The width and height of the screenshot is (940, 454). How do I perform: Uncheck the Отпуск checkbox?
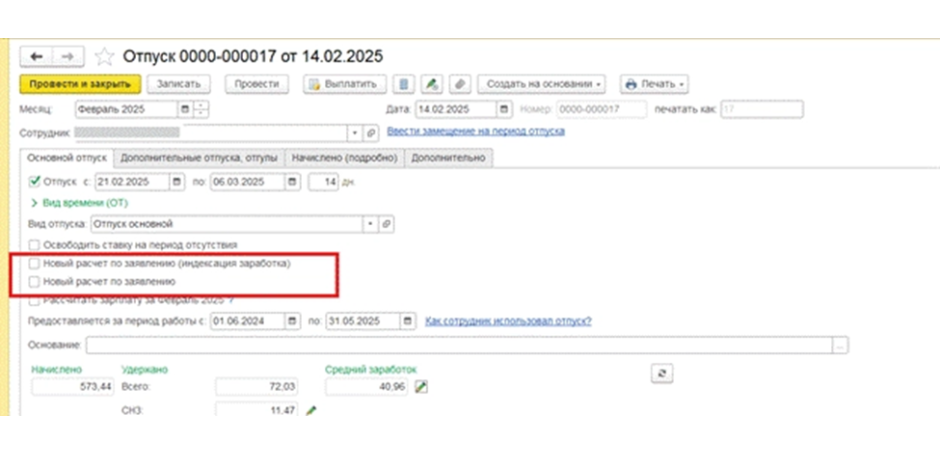tap(35, 181)
